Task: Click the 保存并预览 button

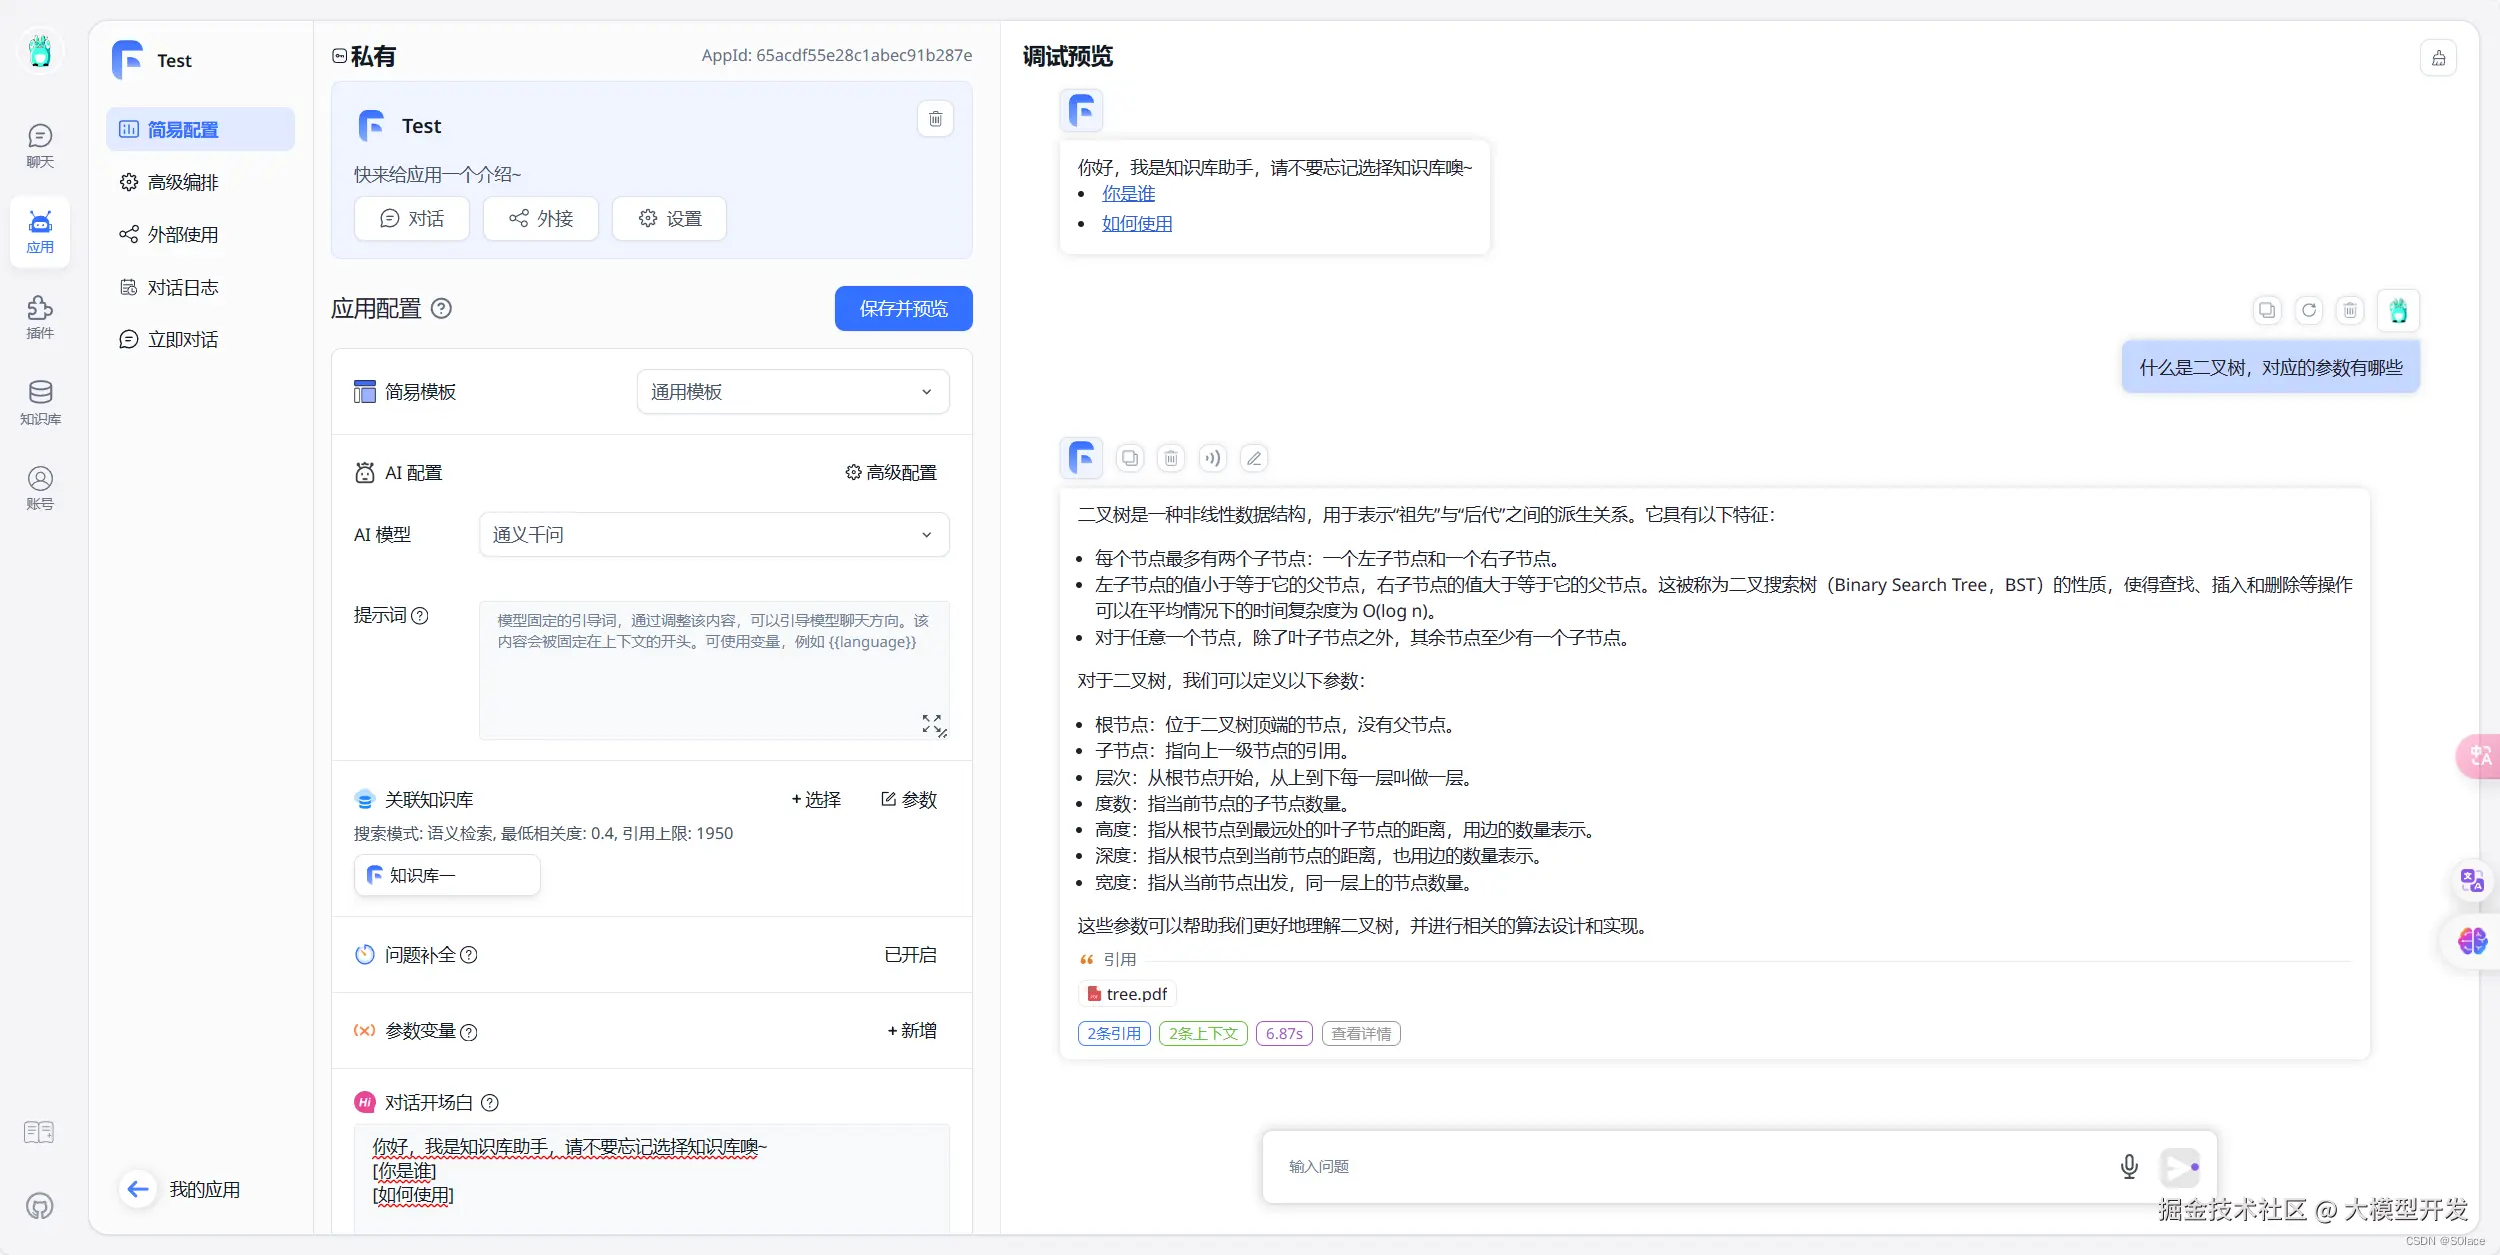Action: pos(903,309)
